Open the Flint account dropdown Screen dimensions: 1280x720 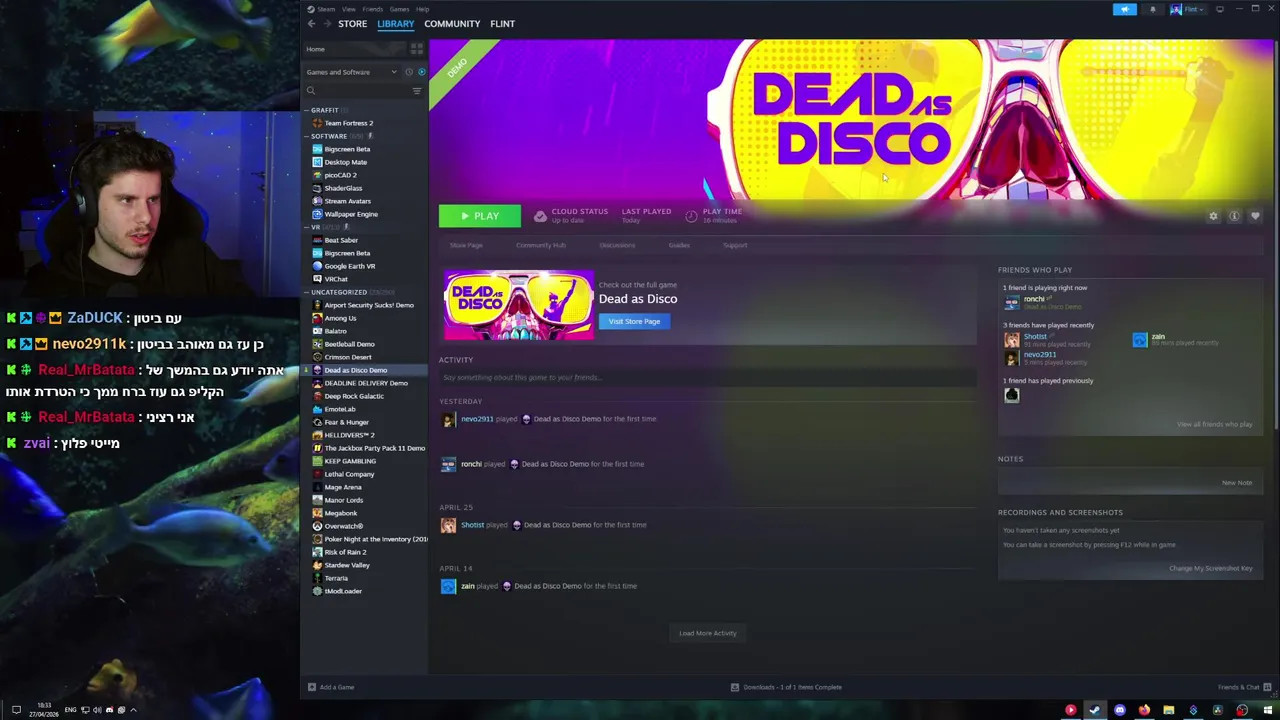1188,9
